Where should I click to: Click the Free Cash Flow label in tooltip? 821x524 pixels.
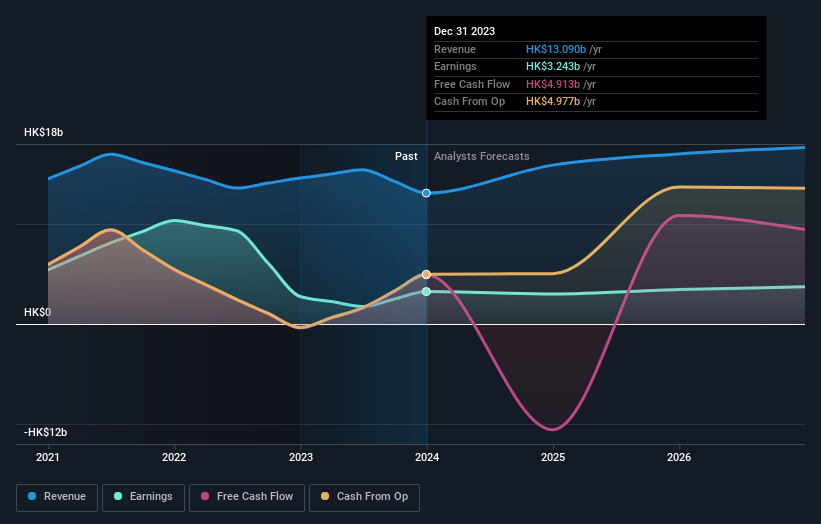[472, 84]
